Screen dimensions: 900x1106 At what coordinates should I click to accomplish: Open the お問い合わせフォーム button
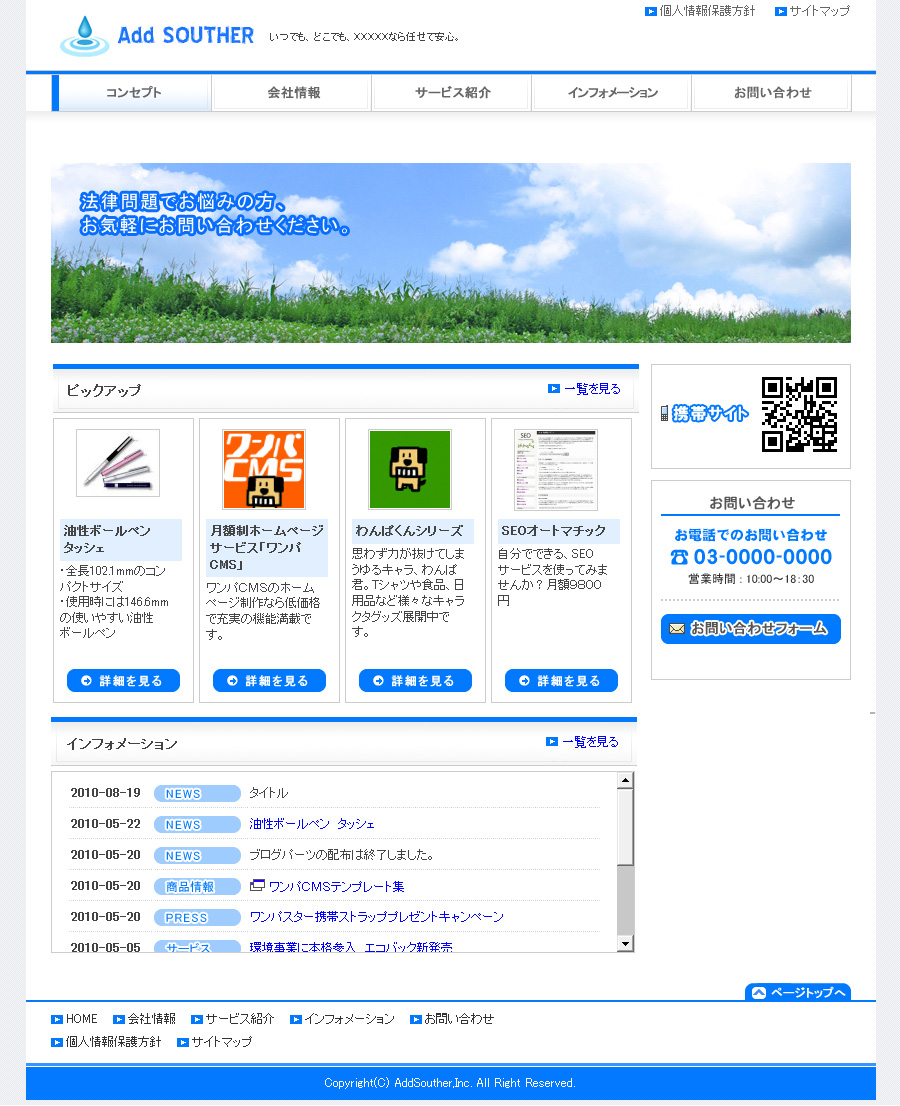pyautogui.click(x=750, y=629)
